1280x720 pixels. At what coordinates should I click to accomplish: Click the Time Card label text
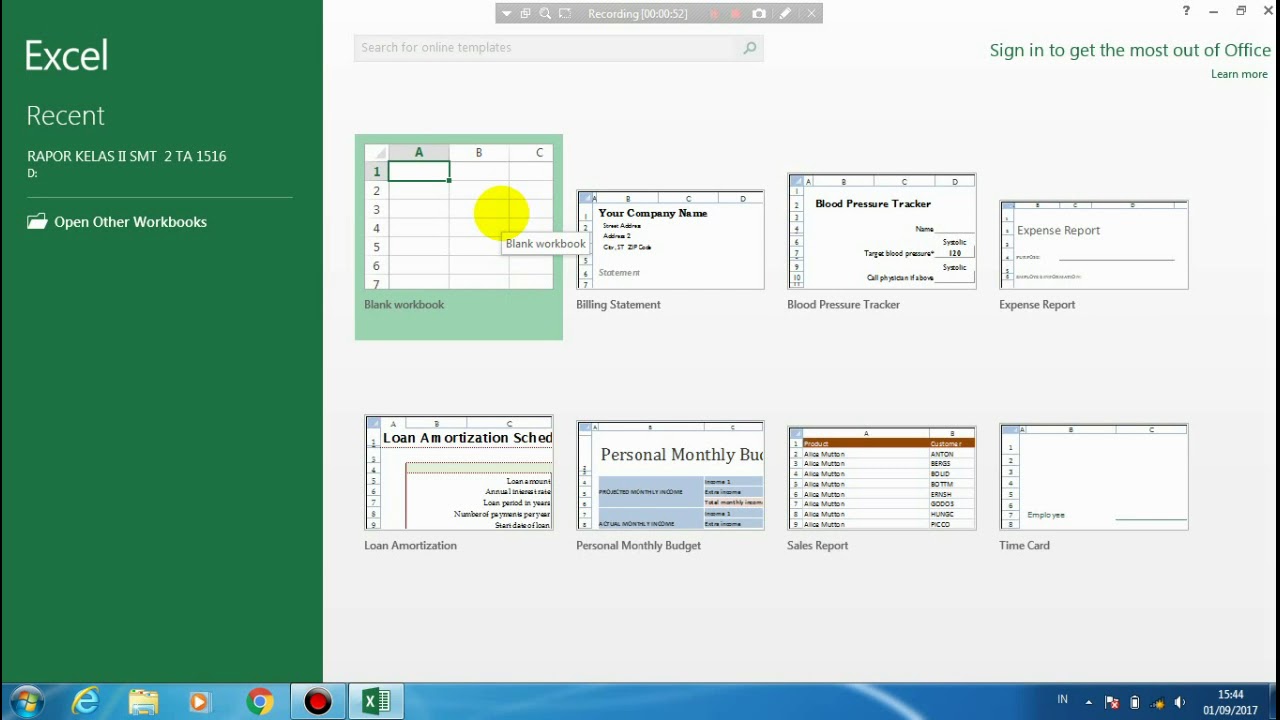point(1024,546)
